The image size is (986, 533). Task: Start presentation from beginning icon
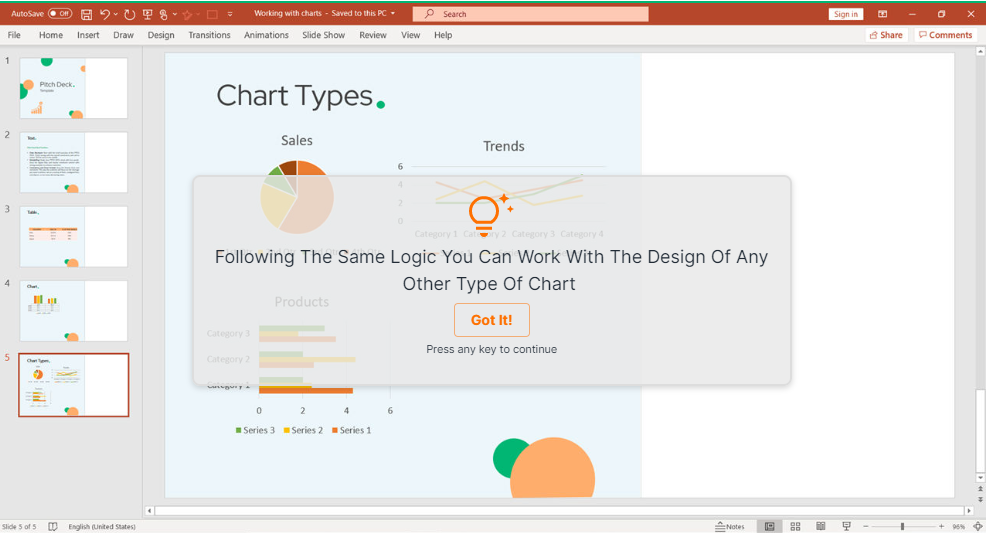pos(148,14)
